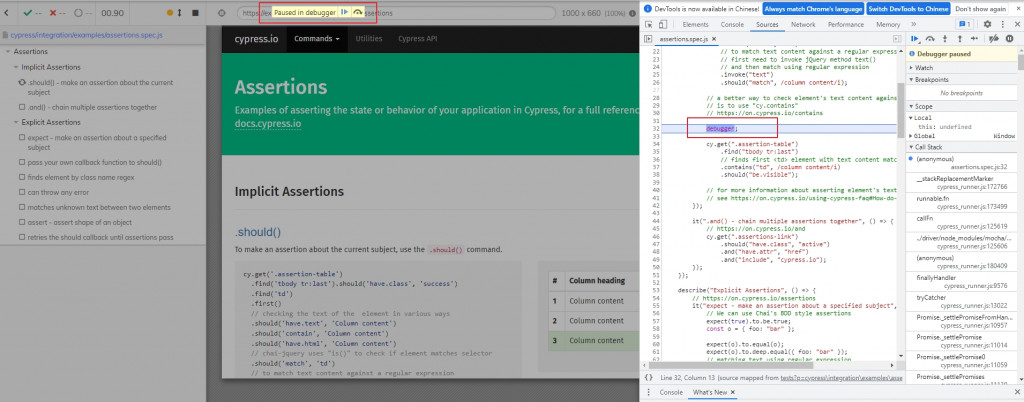1024x402 pixels.
Task: Toggle device toolbar in DevTools
Action: [663, 25]
